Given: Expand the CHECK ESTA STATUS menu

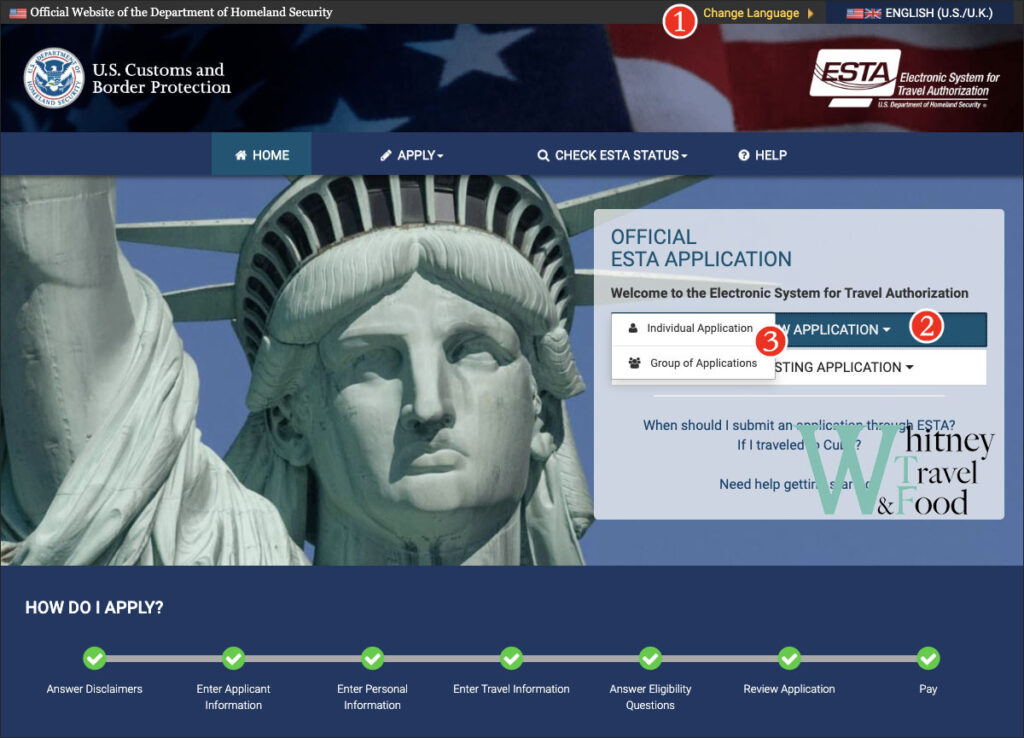Looking at the screenshot, I should 613,155.
